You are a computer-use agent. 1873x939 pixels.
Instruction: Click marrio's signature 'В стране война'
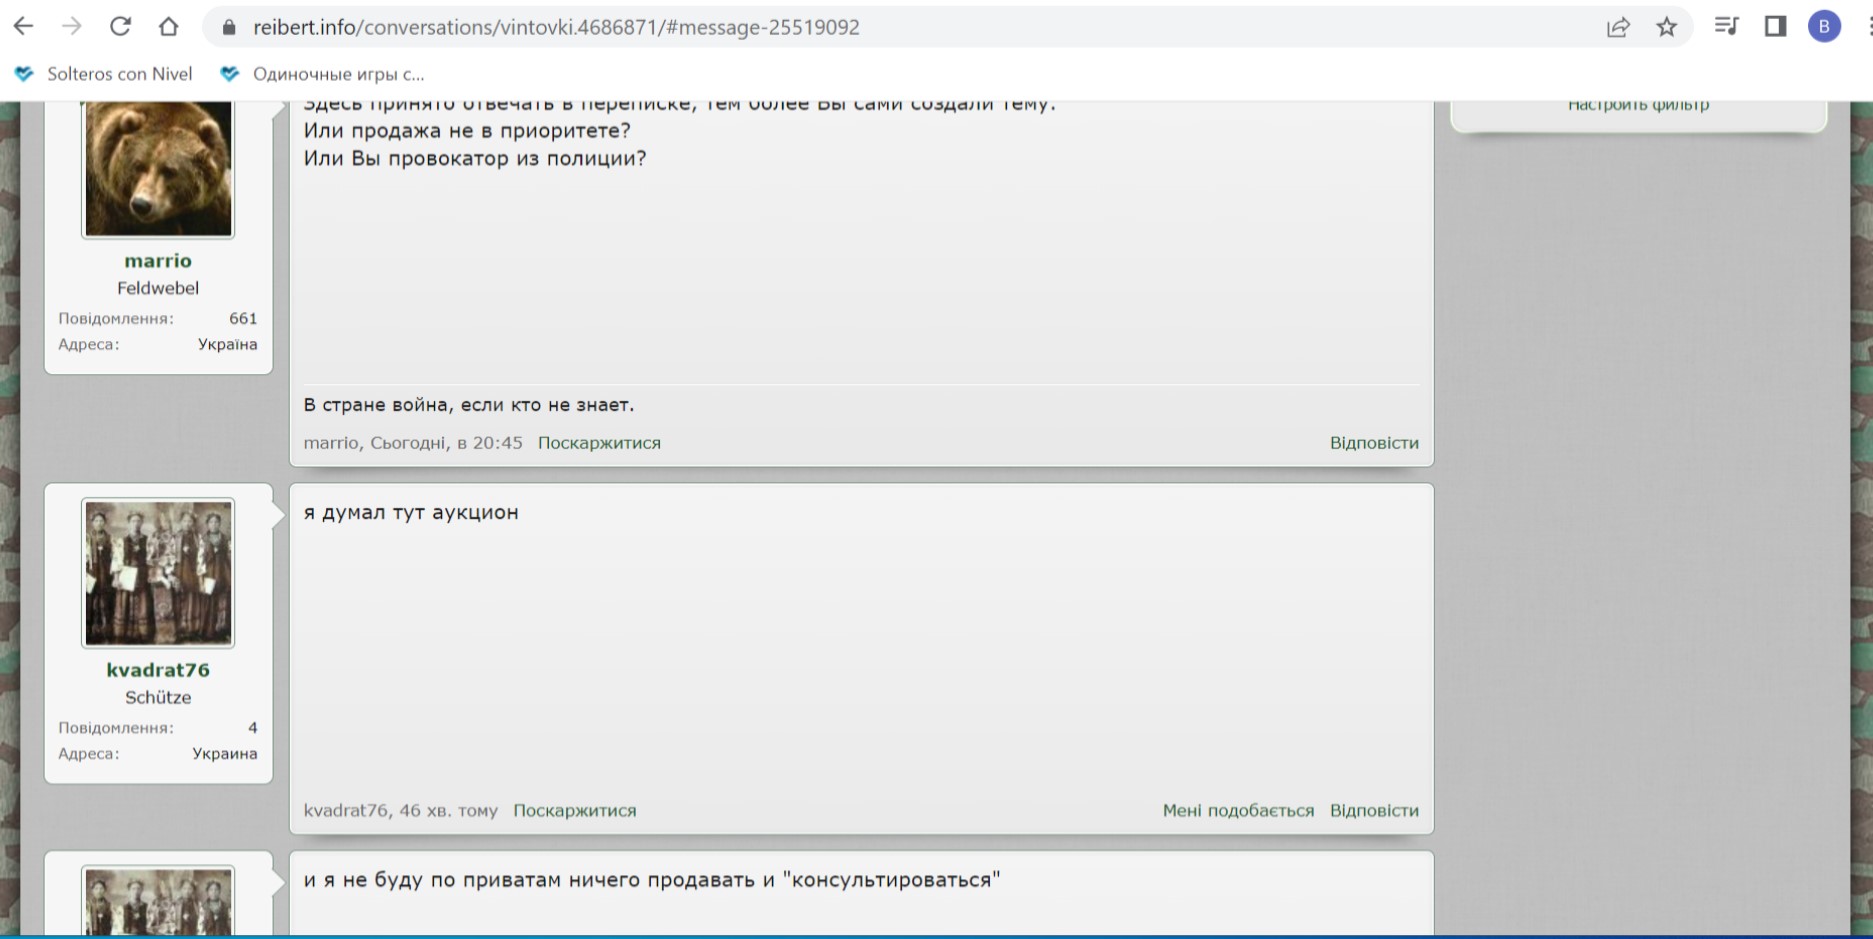(x=469, y=405)
